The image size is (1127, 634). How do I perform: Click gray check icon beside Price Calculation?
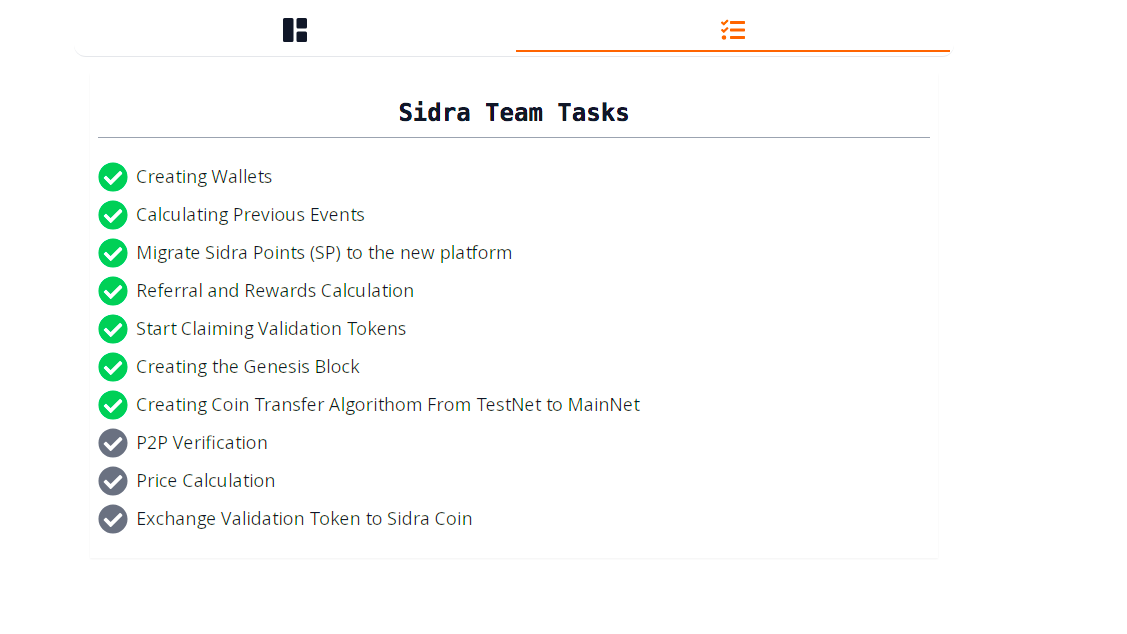pyautogui.click(x=113, y=481)
